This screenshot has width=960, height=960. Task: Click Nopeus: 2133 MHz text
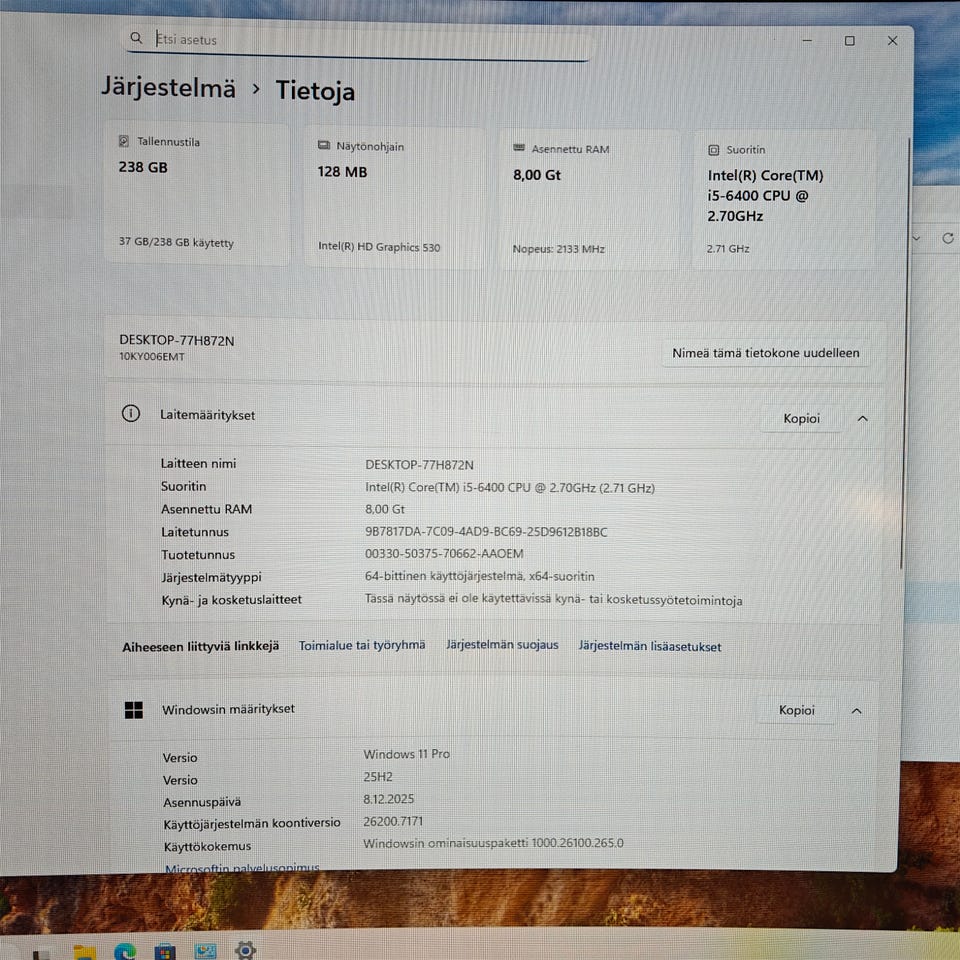point(558,249)
